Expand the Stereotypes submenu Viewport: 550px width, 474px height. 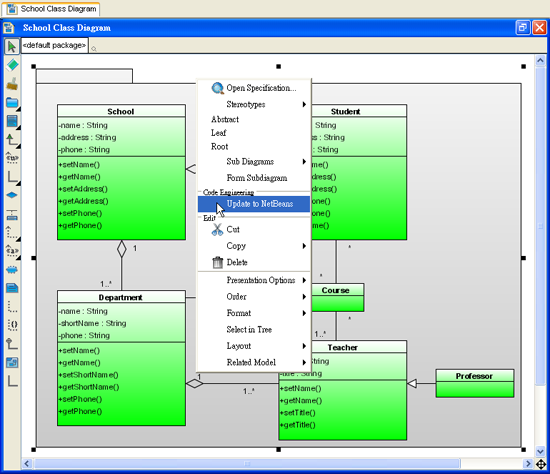[x=254, y=104]
